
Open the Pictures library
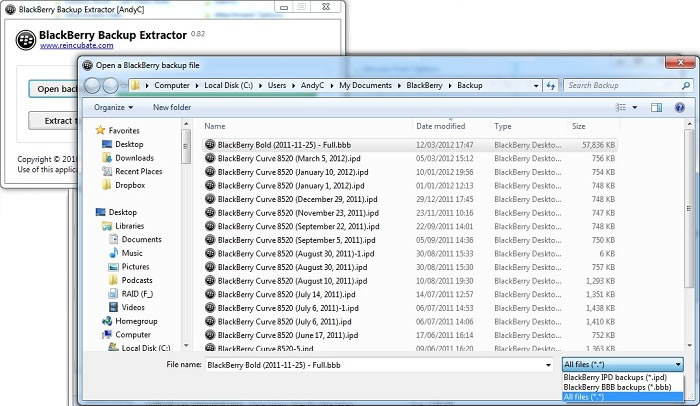click(135, 266)
